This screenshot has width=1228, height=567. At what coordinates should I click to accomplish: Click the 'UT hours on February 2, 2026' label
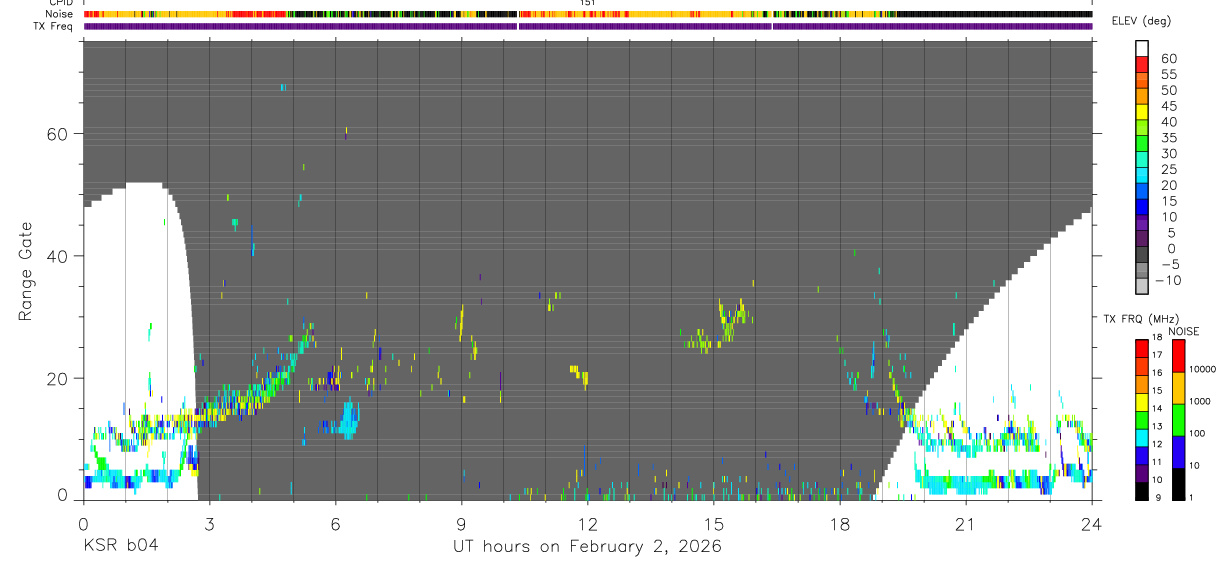[x=587, y=546]
